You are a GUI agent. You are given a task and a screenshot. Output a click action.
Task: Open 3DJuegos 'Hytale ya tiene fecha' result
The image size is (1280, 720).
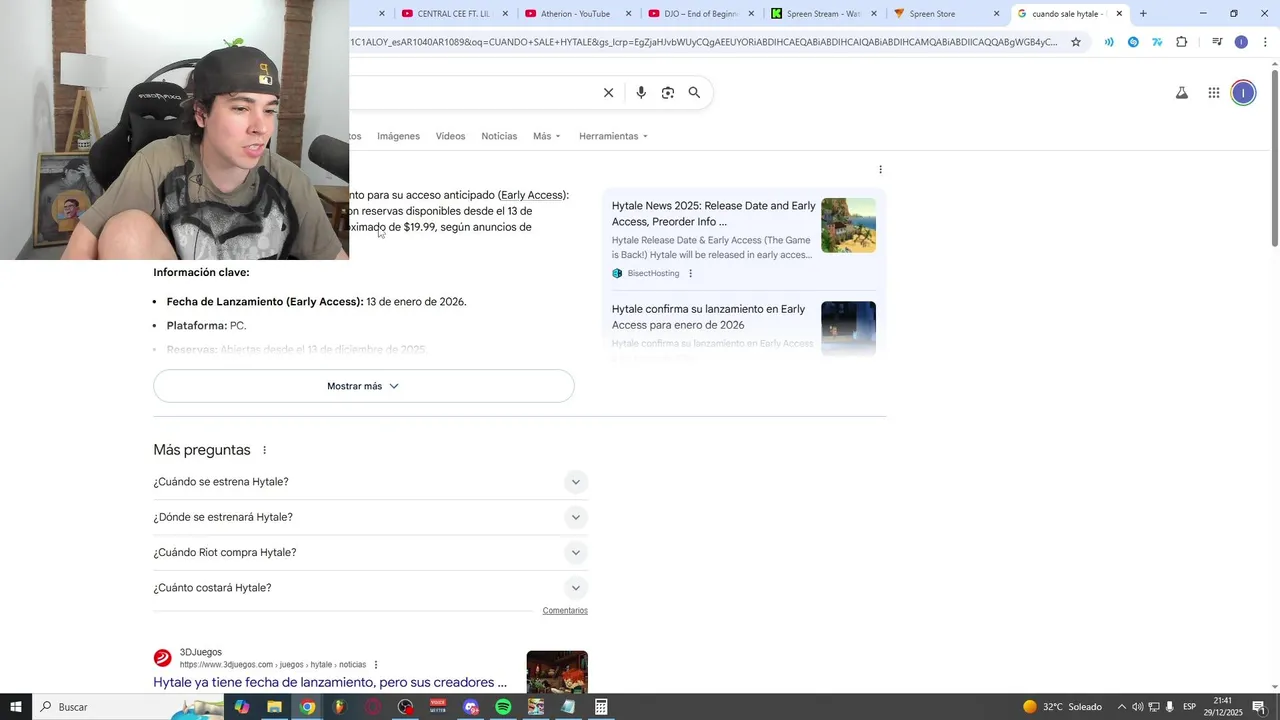330,682
